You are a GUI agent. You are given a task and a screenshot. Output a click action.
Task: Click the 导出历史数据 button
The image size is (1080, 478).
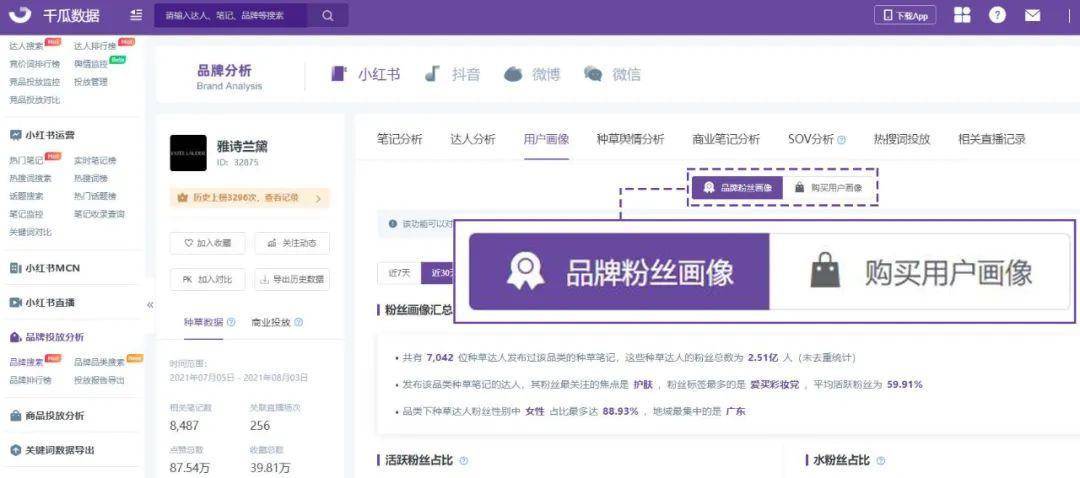292,279
